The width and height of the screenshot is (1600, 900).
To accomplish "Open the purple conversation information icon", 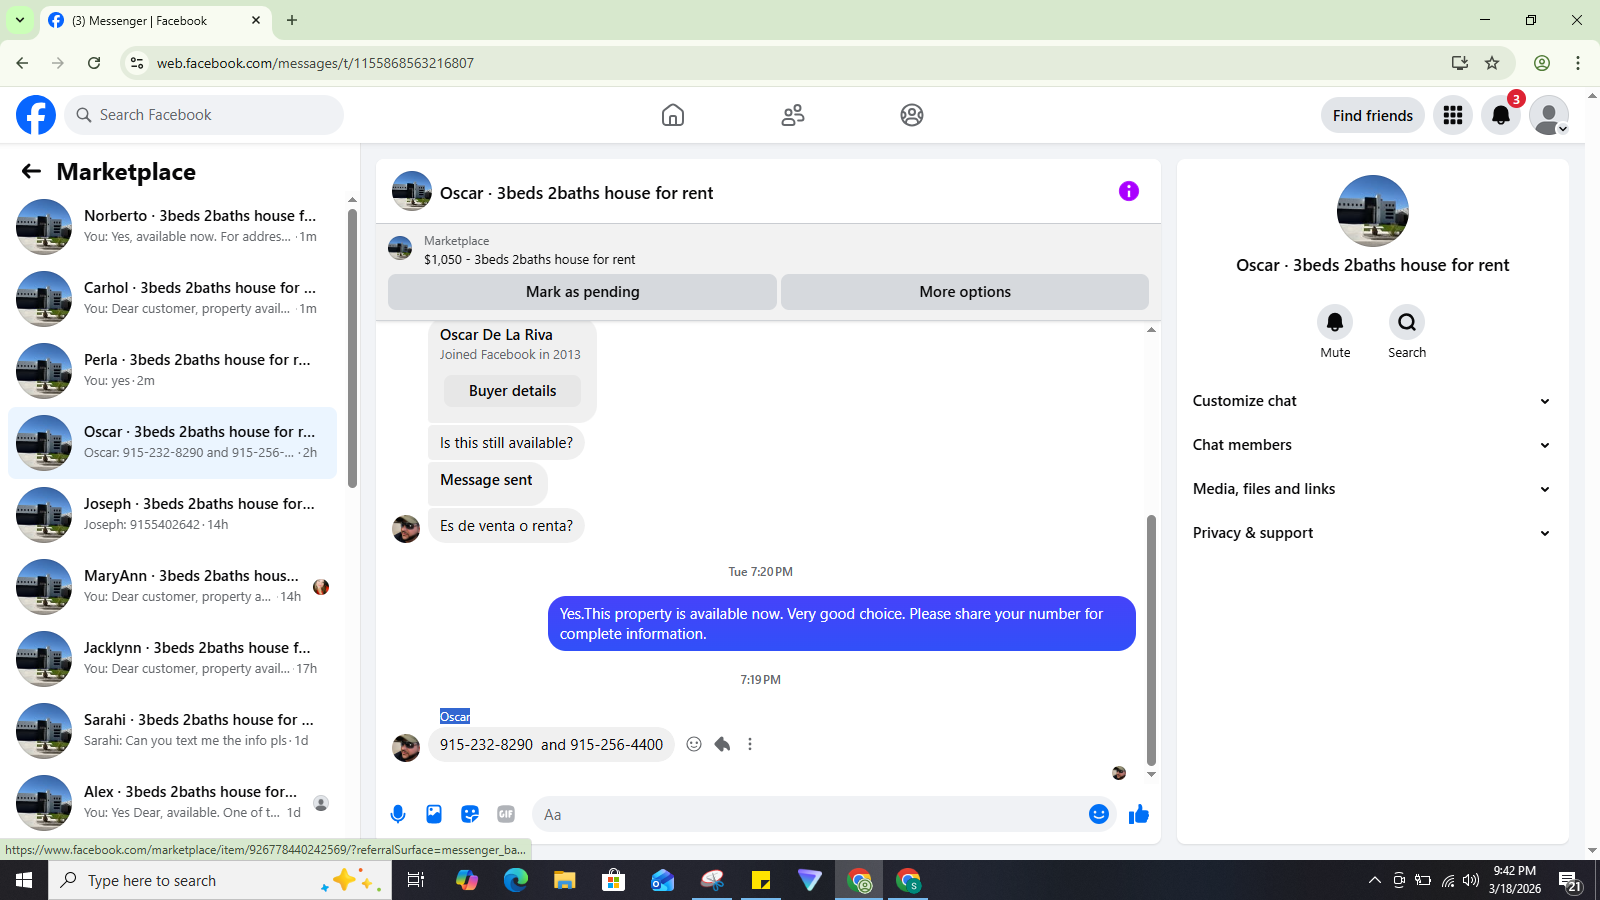I will pyautogui.click(x=1129, y=191).
